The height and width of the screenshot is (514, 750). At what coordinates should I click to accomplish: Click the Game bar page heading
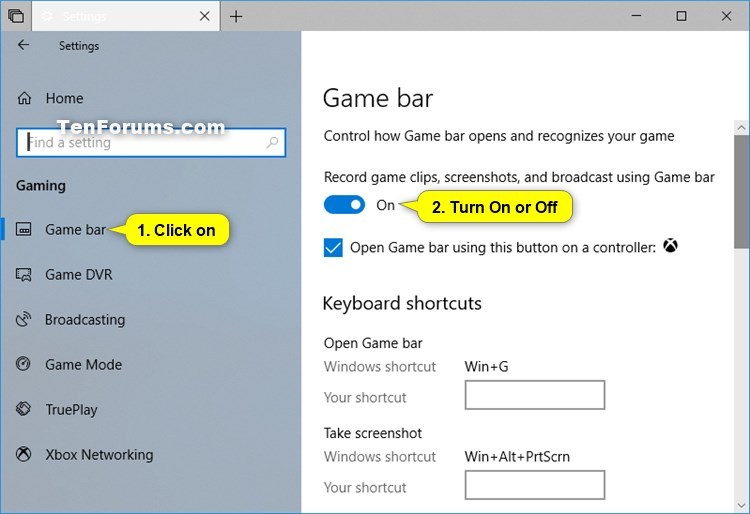tap(378, 98)
